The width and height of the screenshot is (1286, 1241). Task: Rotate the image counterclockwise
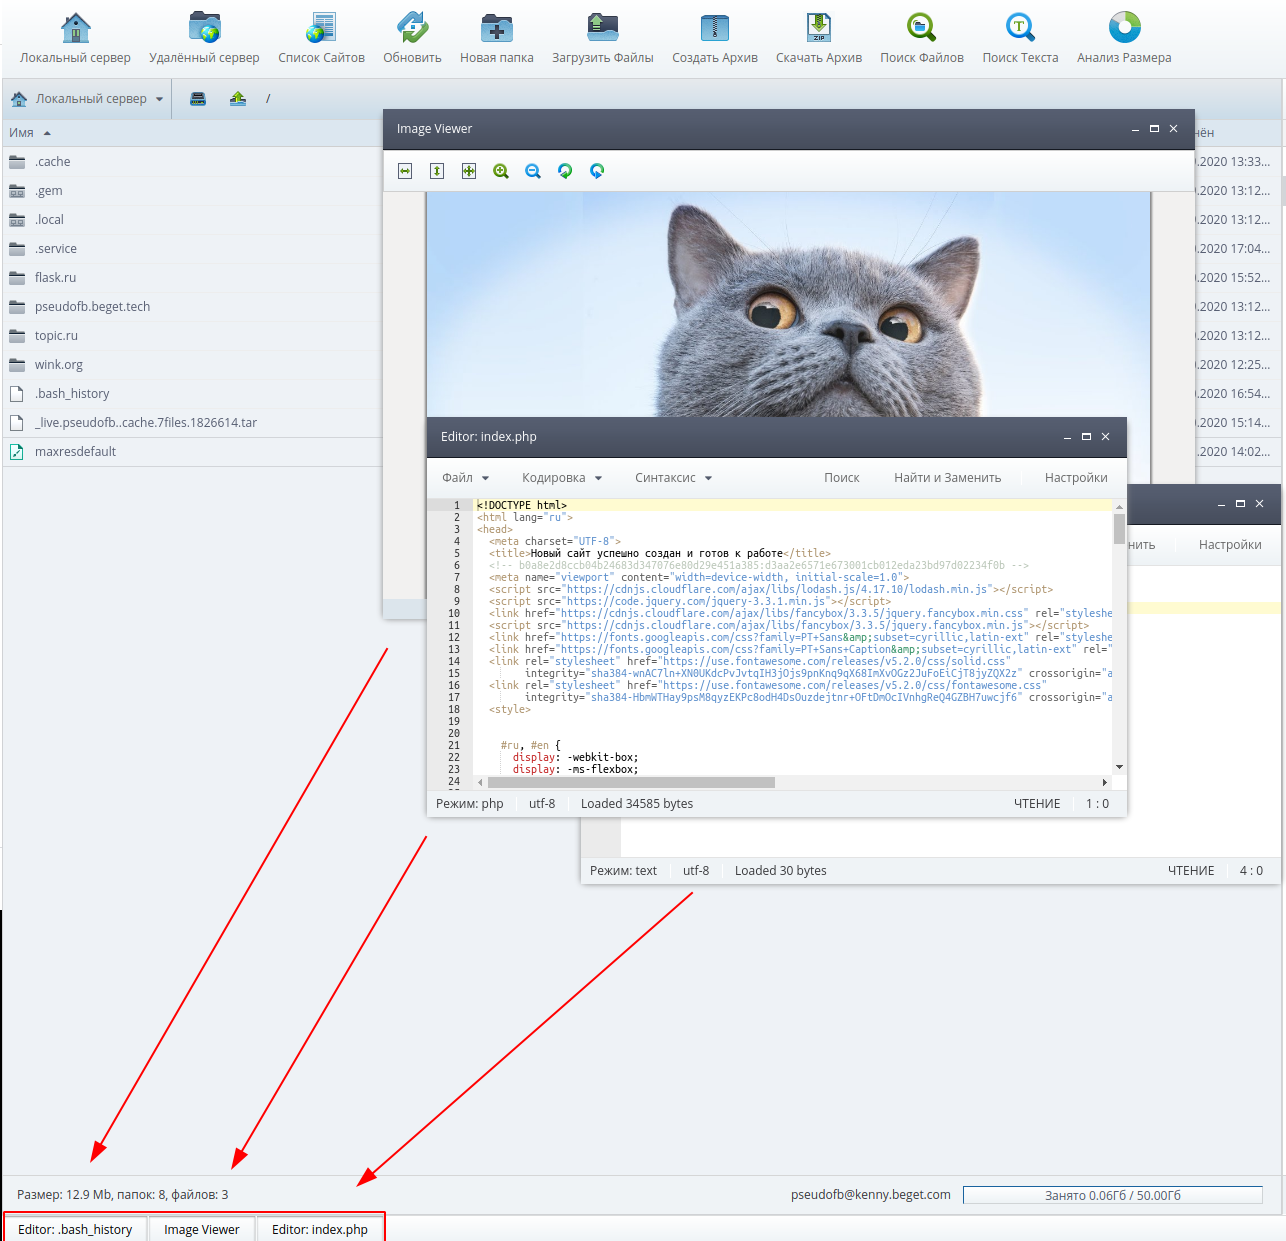coord(565,171)
